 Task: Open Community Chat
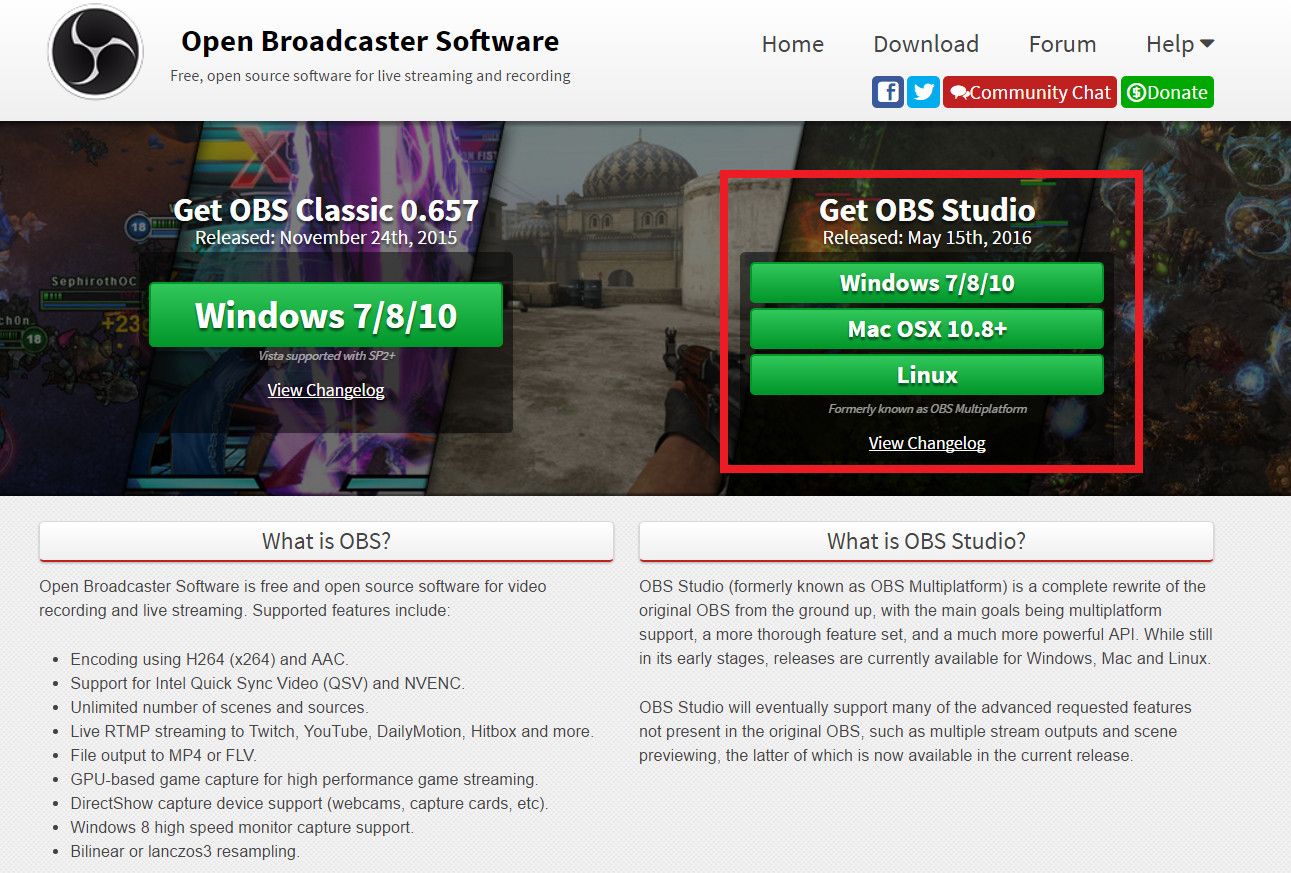tap(1029, 92)
